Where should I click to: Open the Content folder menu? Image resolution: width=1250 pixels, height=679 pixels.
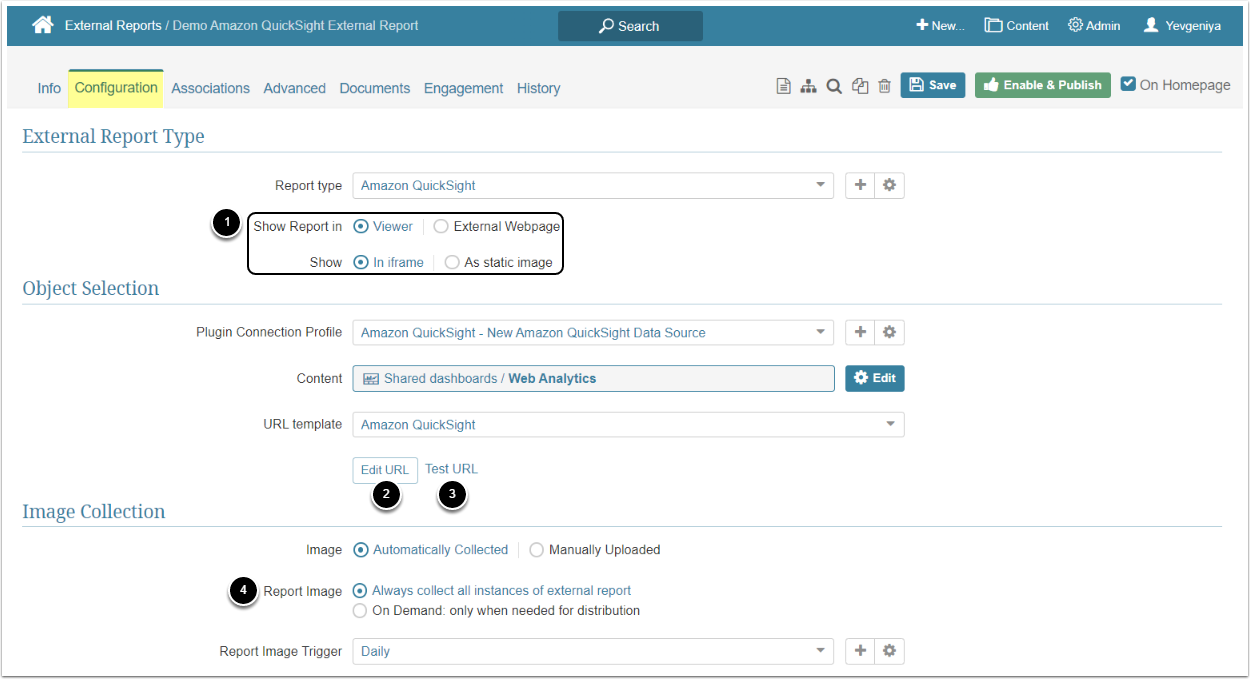(x=1016, y=26)
